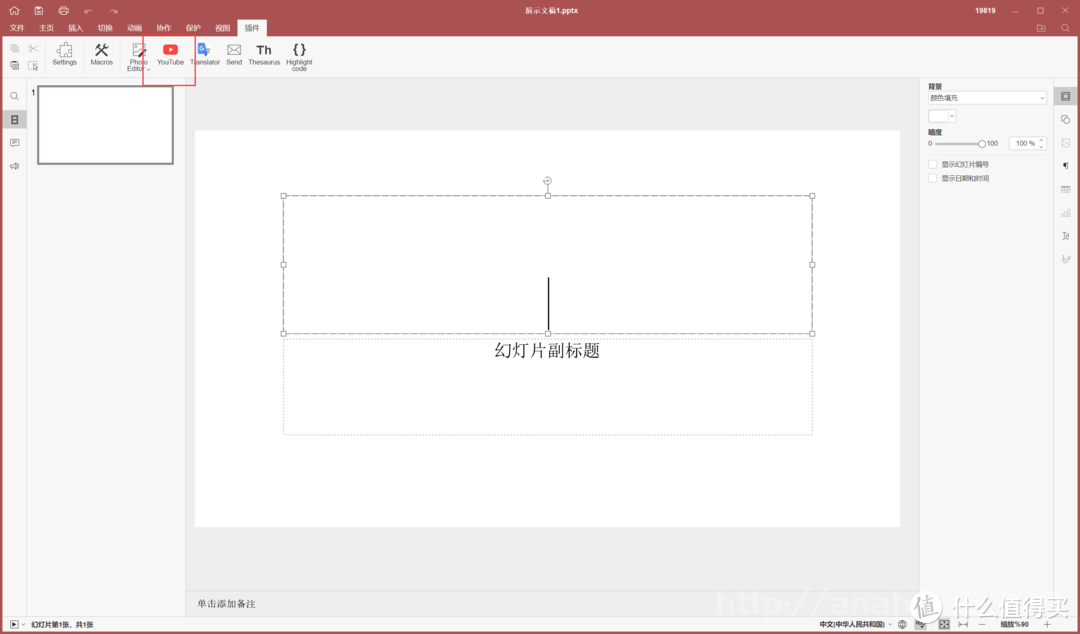
Task: Save the presentation with the floppy icon
Action: point(39,10)
